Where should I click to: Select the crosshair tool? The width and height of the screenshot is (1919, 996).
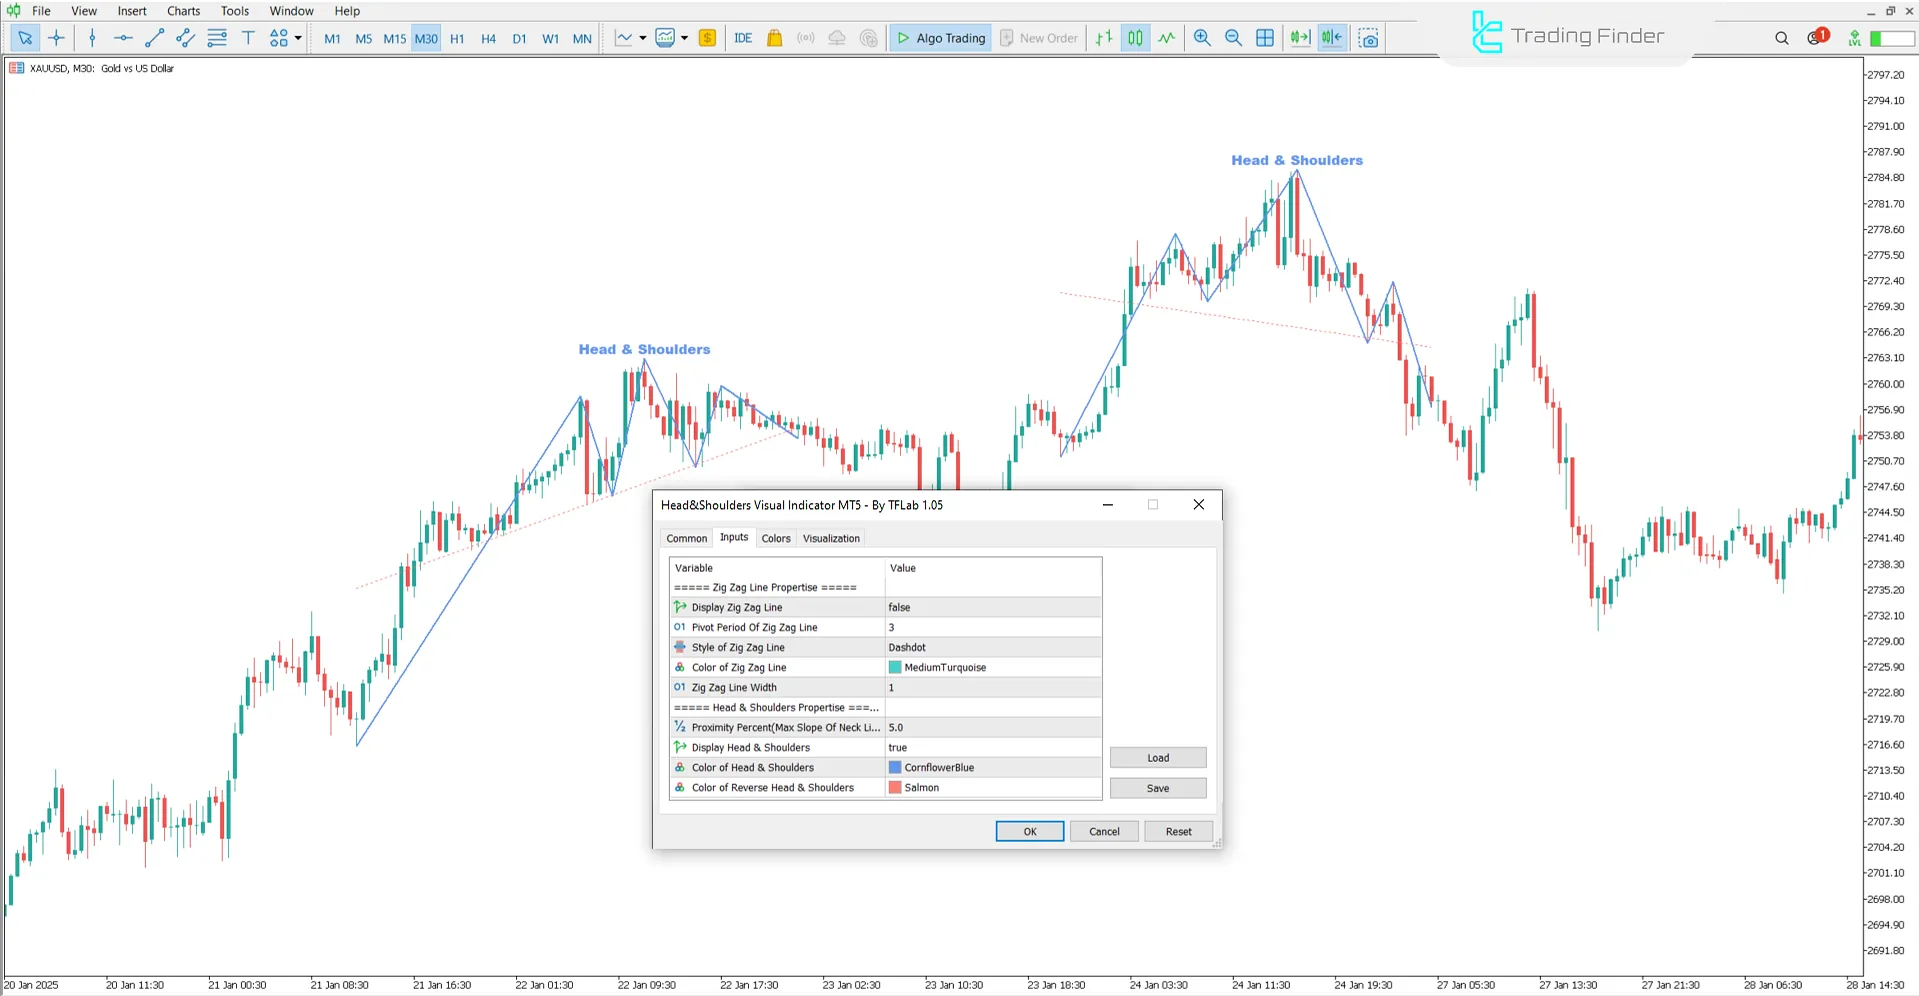[56, 38]
